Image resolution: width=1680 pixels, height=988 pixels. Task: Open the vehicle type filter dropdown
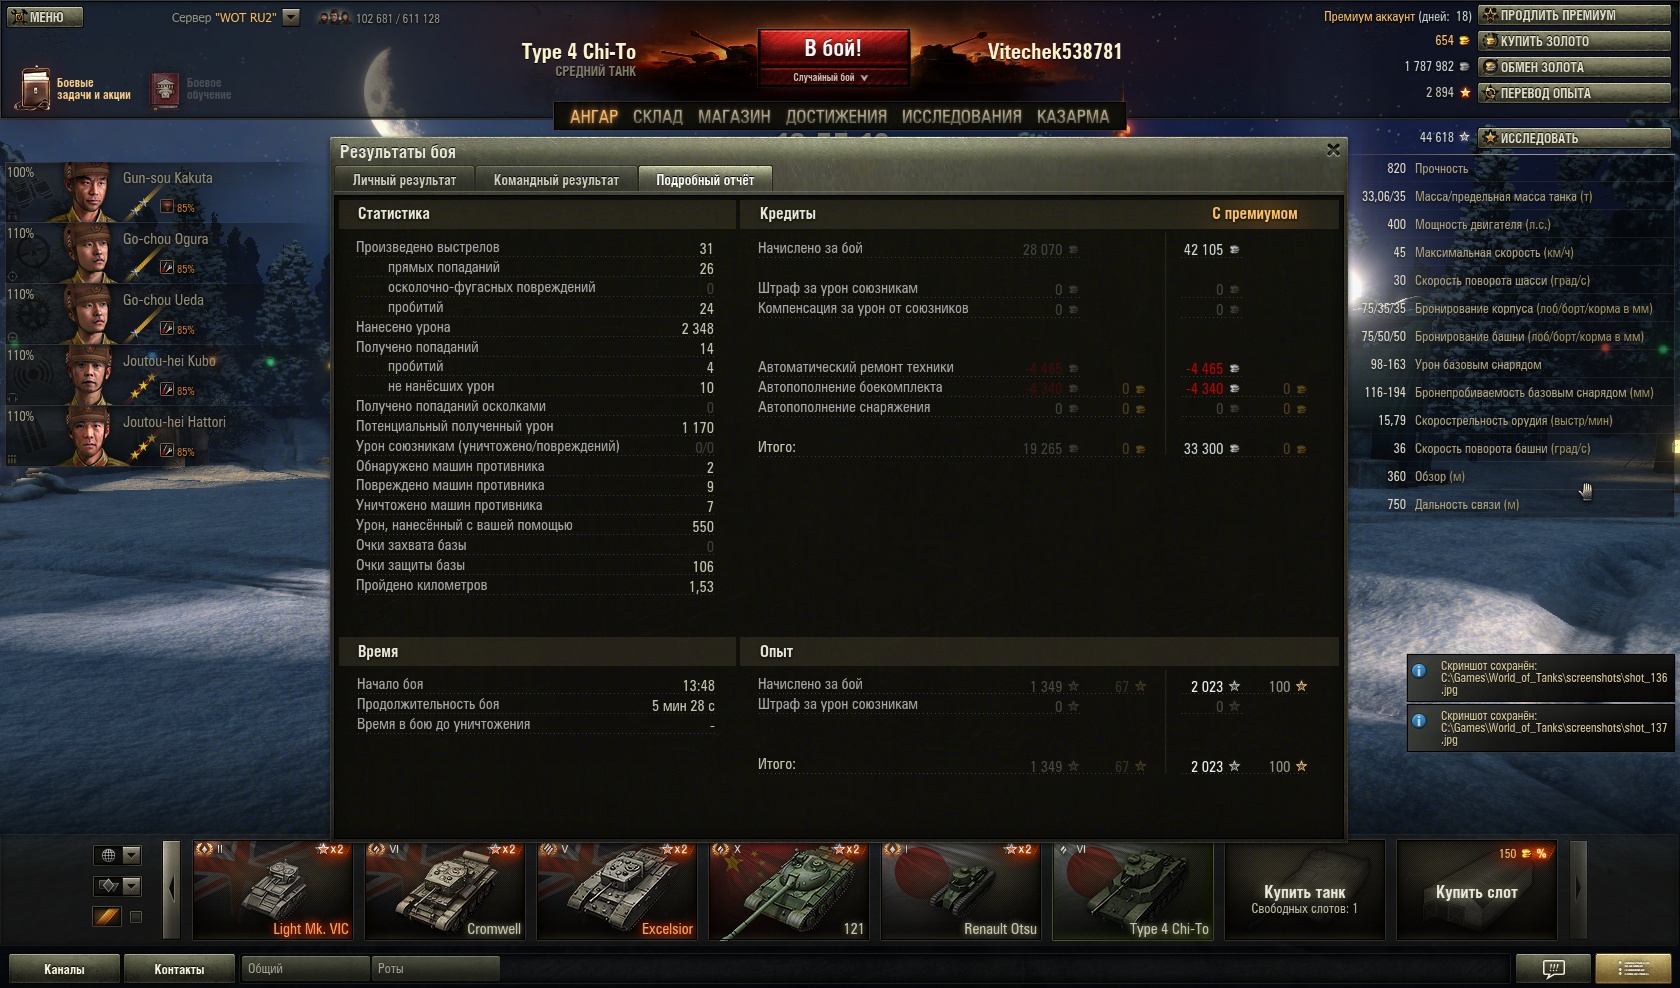(x=118, y=886)
